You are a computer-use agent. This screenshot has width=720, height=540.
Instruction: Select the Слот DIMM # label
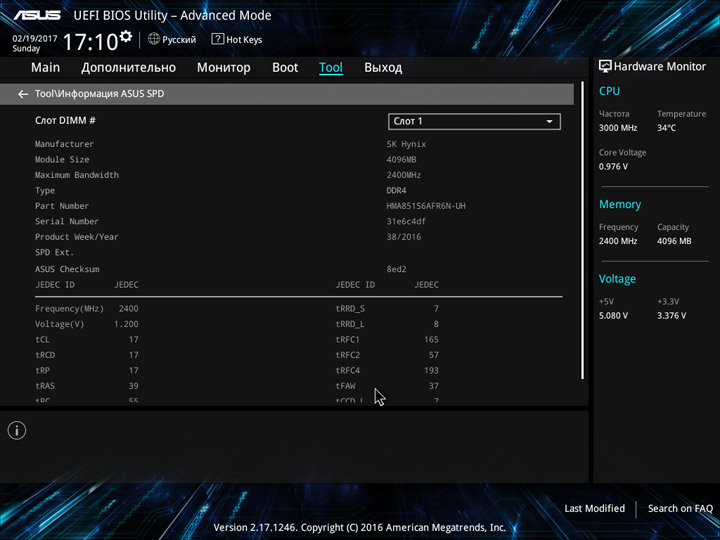pyautogui.click(x=65, y=120)
